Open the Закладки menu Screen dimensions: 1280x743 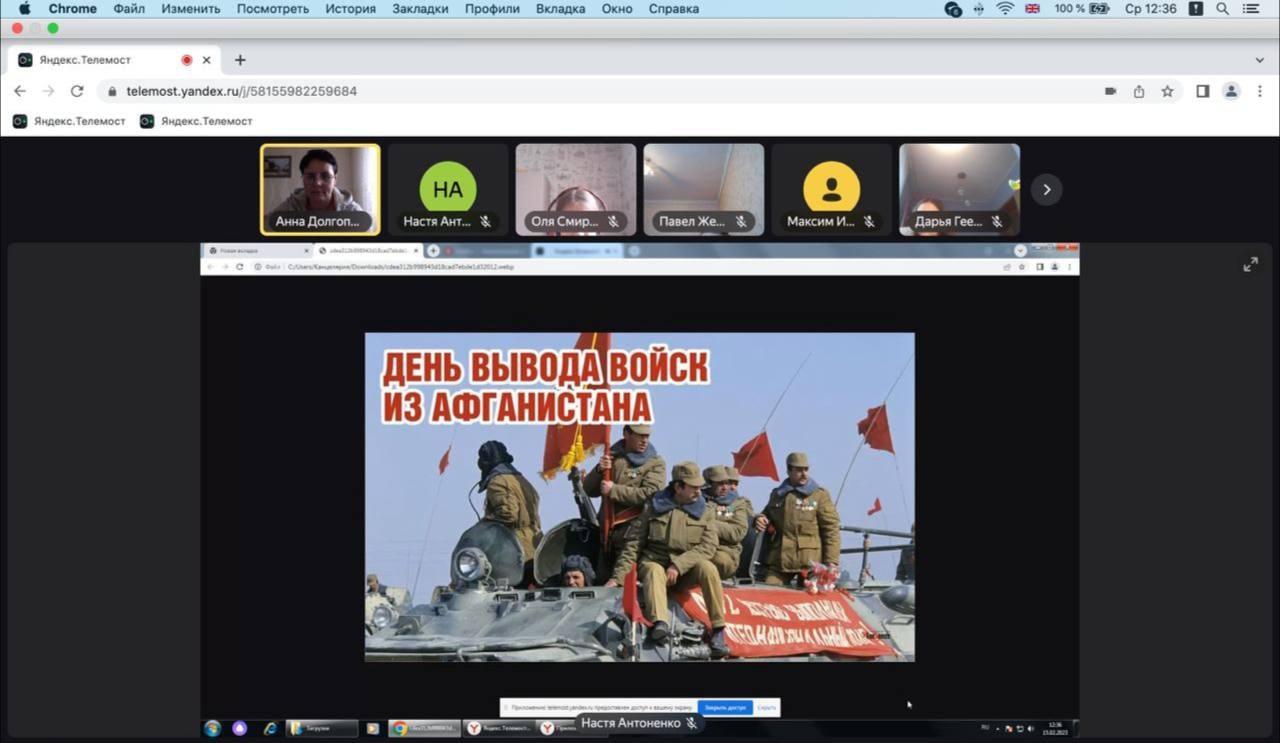click(x=420, y=9)
